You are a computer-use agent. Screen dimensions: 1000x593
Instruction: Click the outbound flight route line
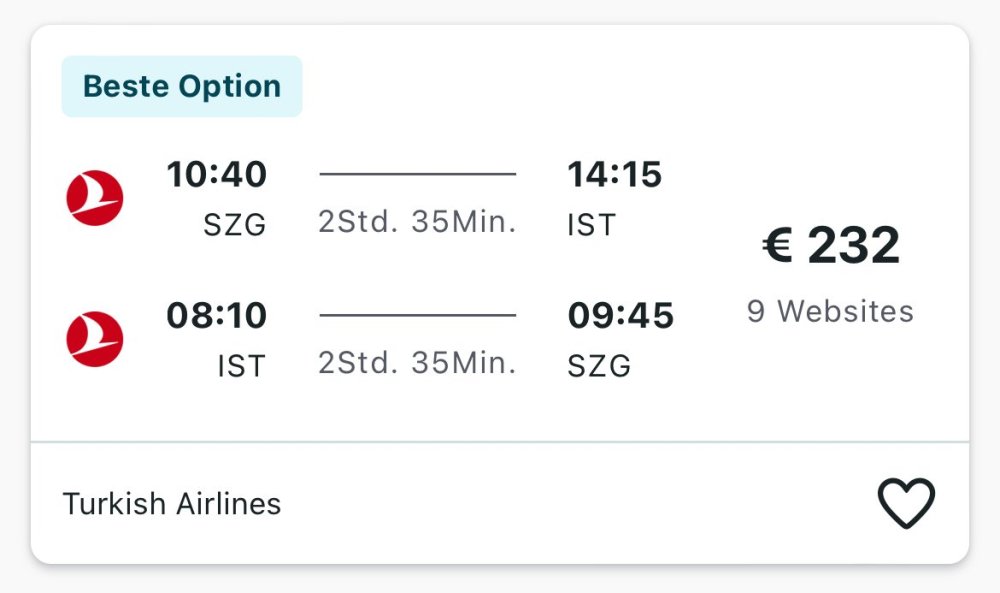pos(417,174)
